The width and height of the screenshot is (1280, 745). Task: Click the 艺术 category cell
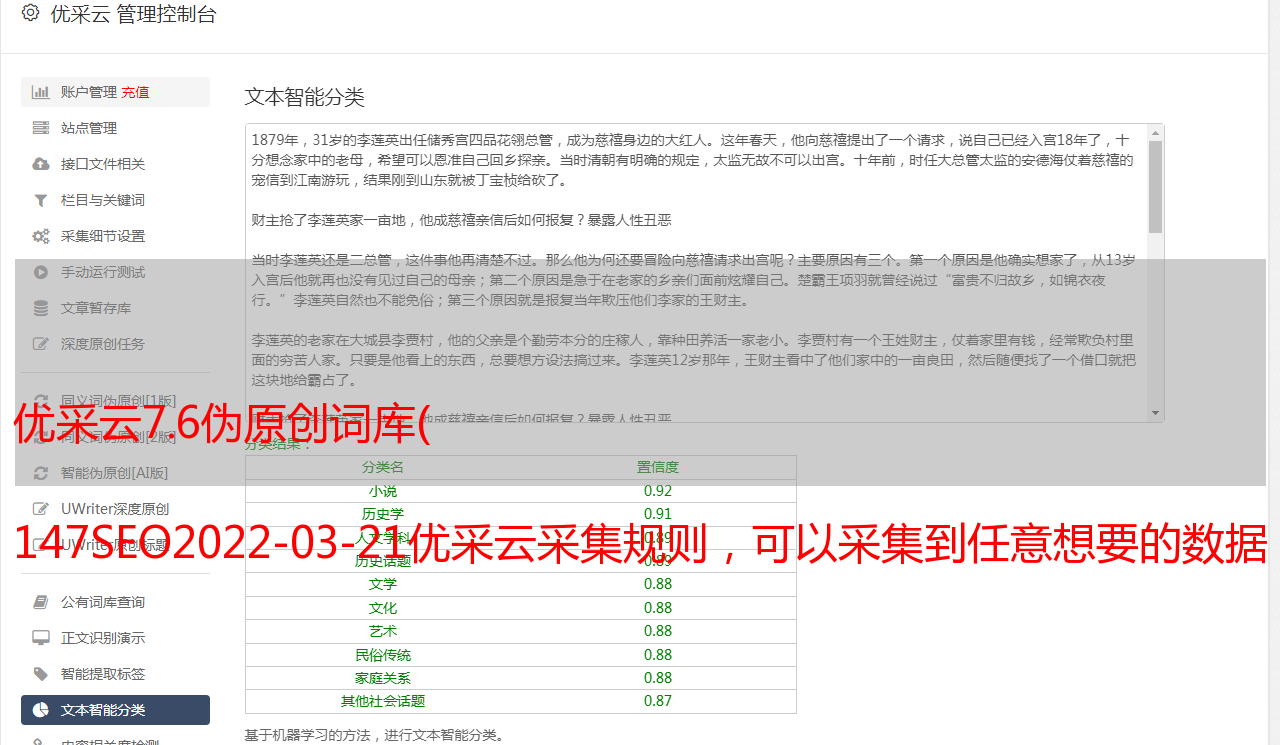coord(383,631)
